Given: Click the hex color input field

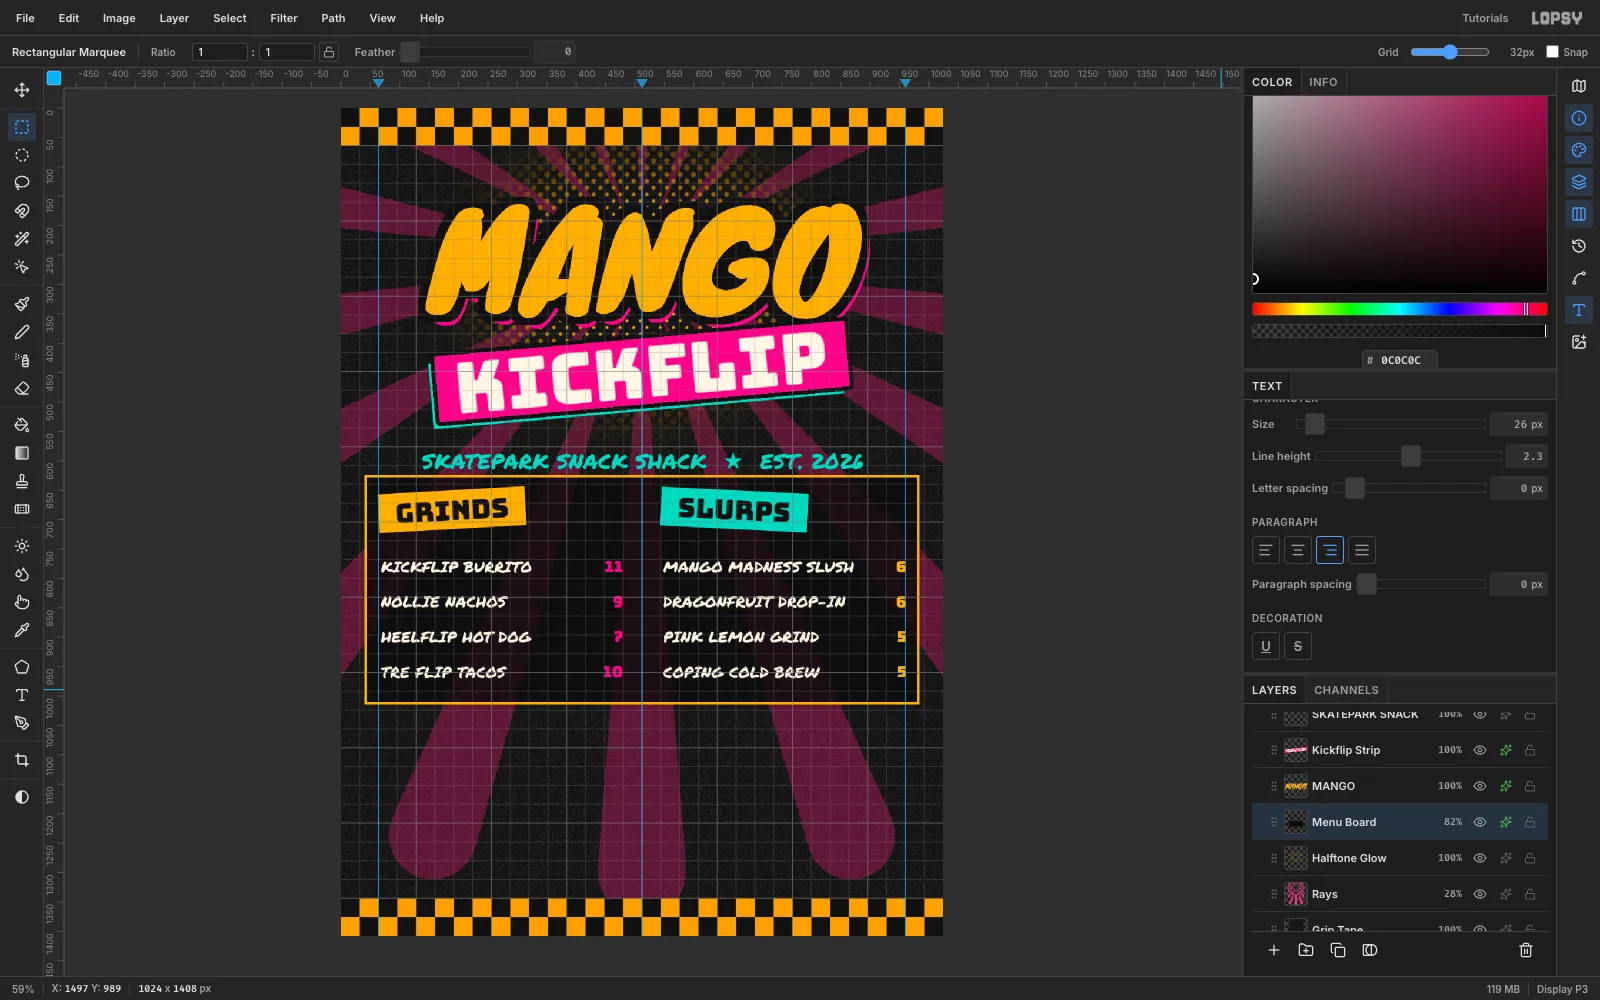Looking at the screenshot, I should tap(1400, 360).
